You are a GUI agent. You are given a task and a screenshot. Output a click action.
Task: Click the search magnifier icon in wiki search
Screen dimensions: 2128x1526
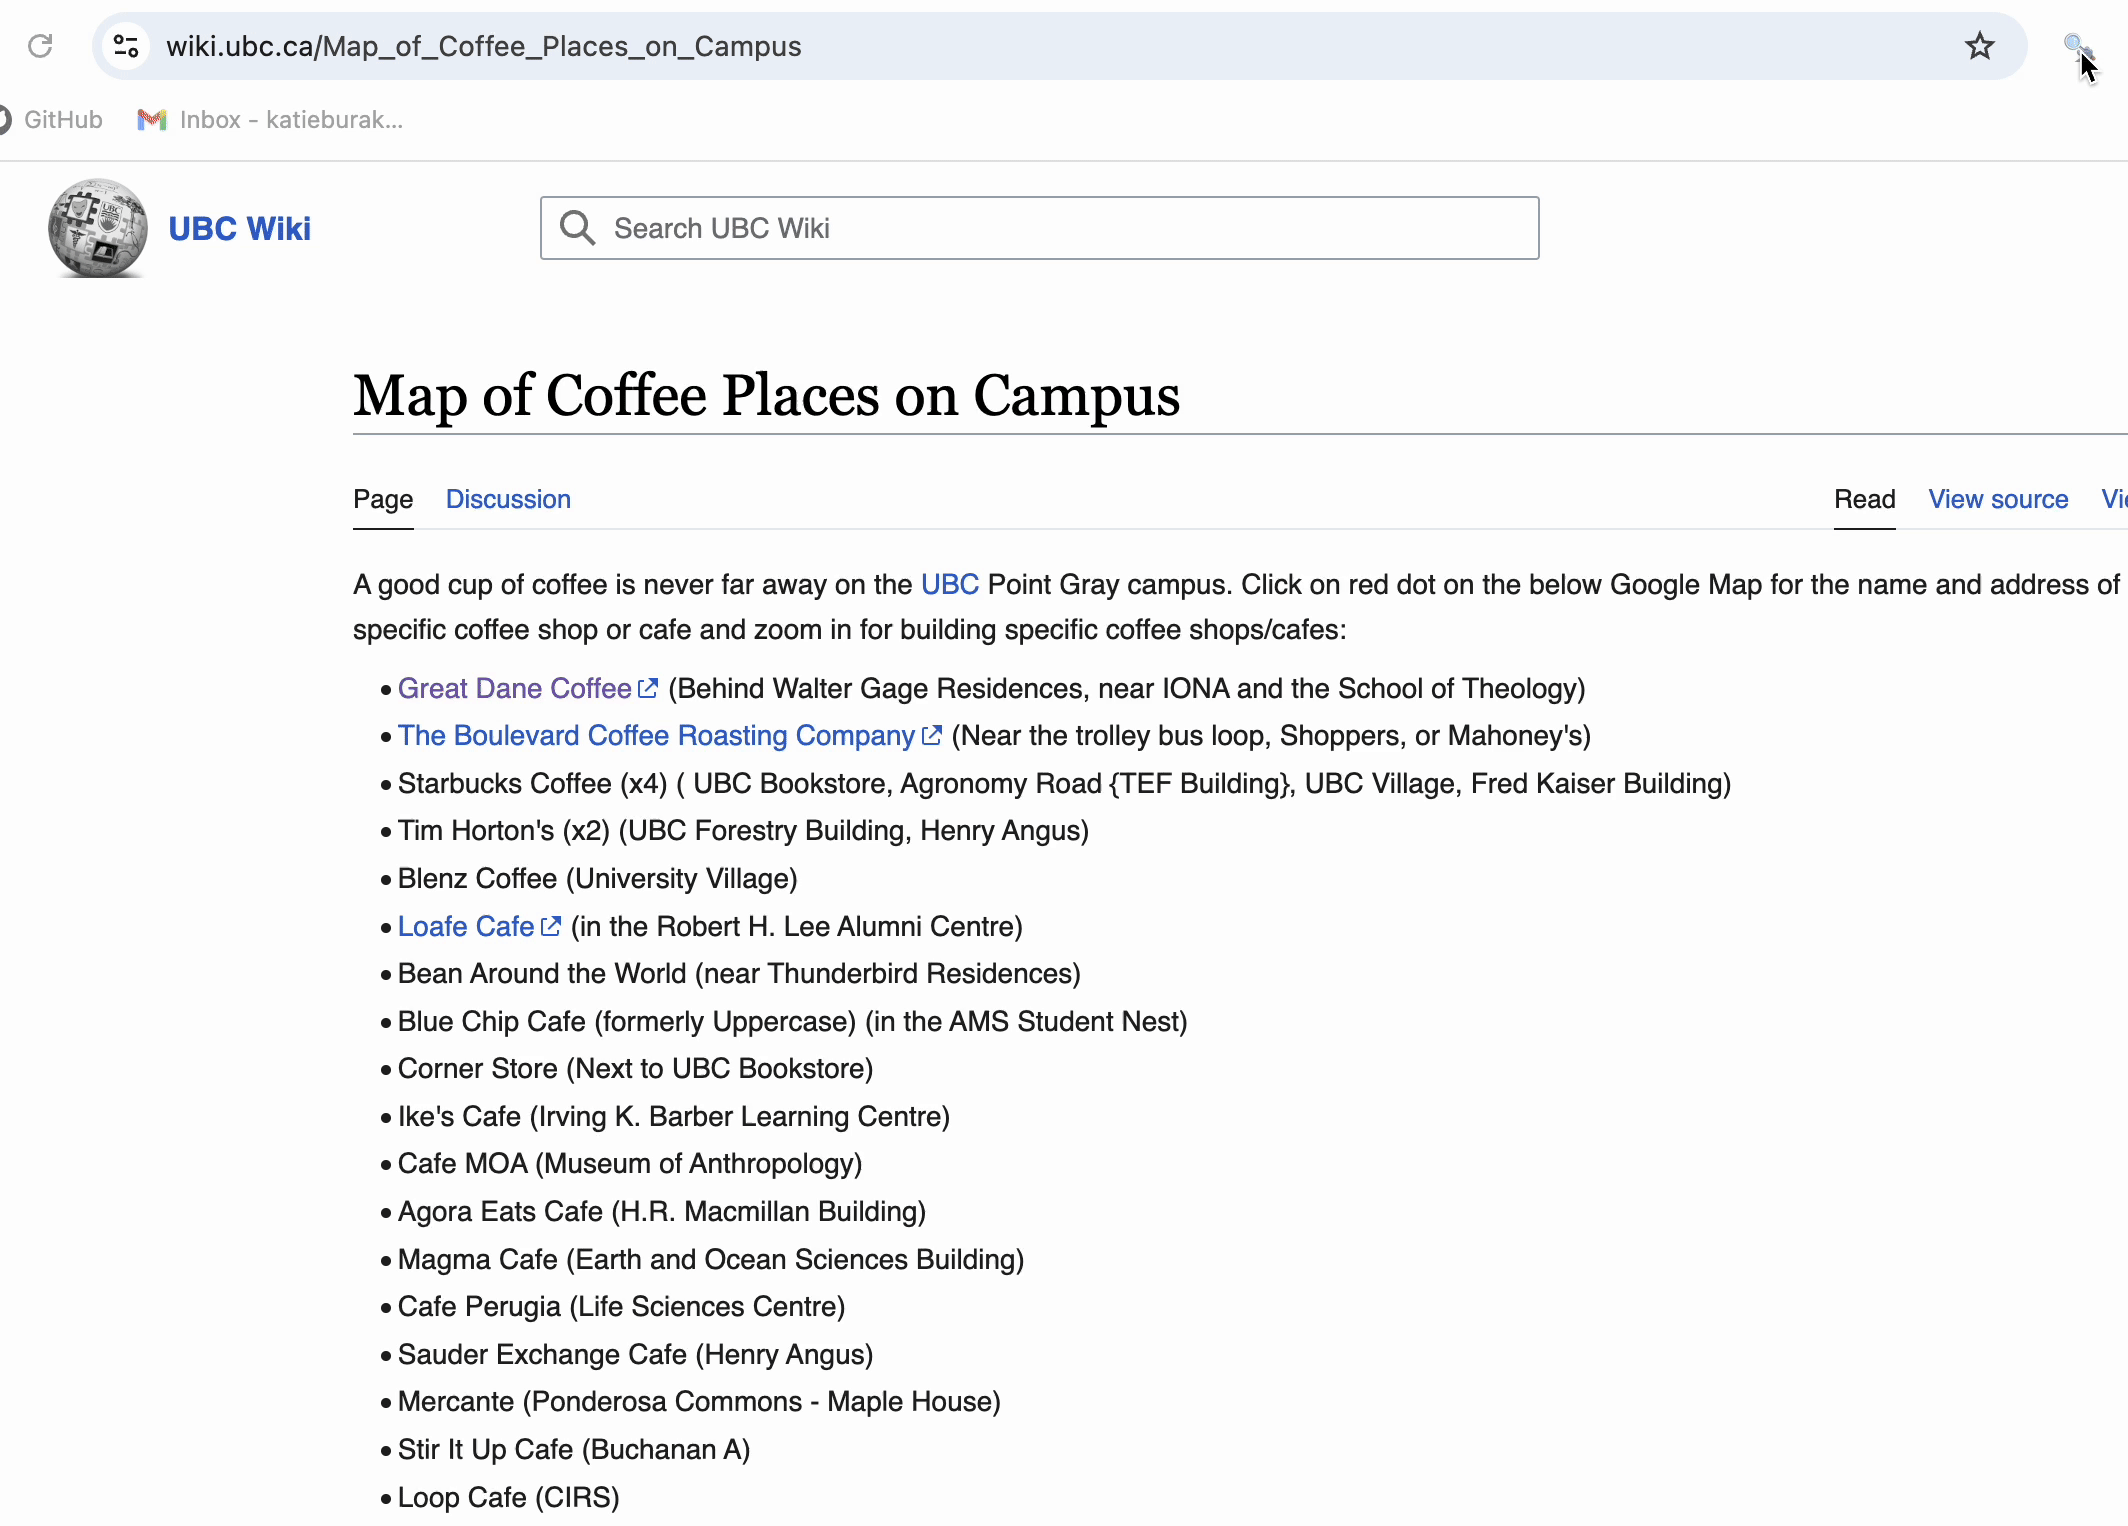[x=577, y=228]
